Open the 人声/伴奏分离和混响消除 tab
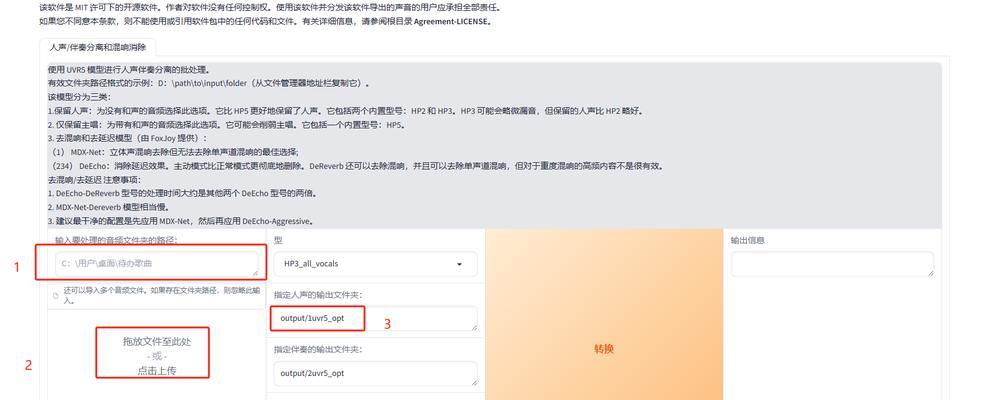Screen dimensions: 993x400 [x=98, y=47]
